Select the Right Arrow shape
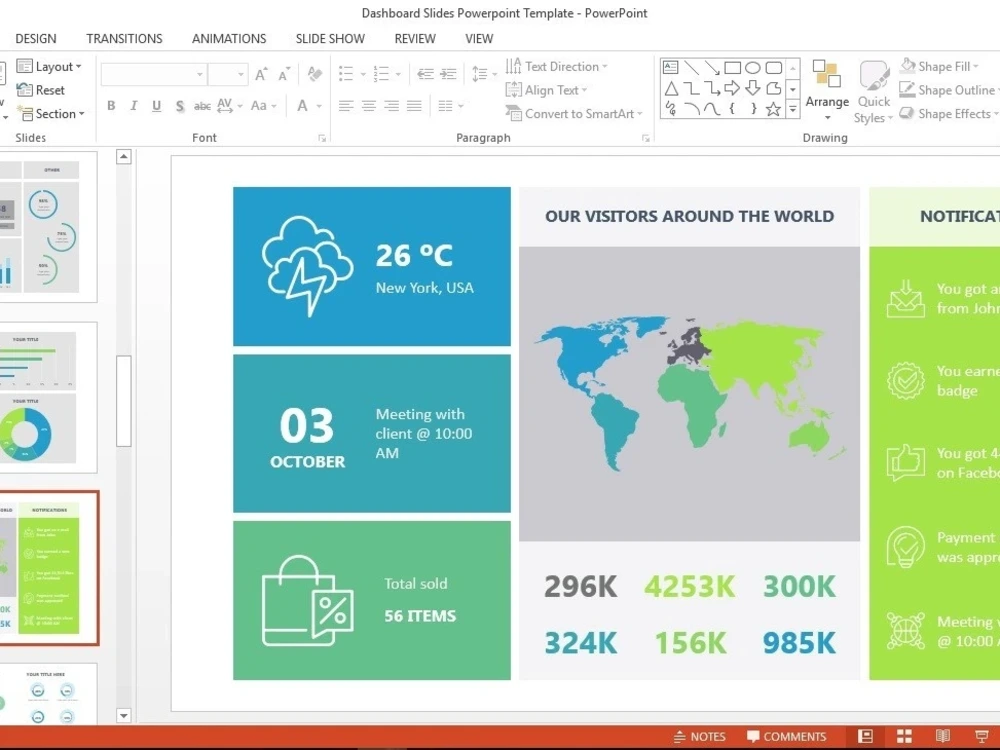The height and width of the screenshot is (750, 1000). tap(732, 88)
